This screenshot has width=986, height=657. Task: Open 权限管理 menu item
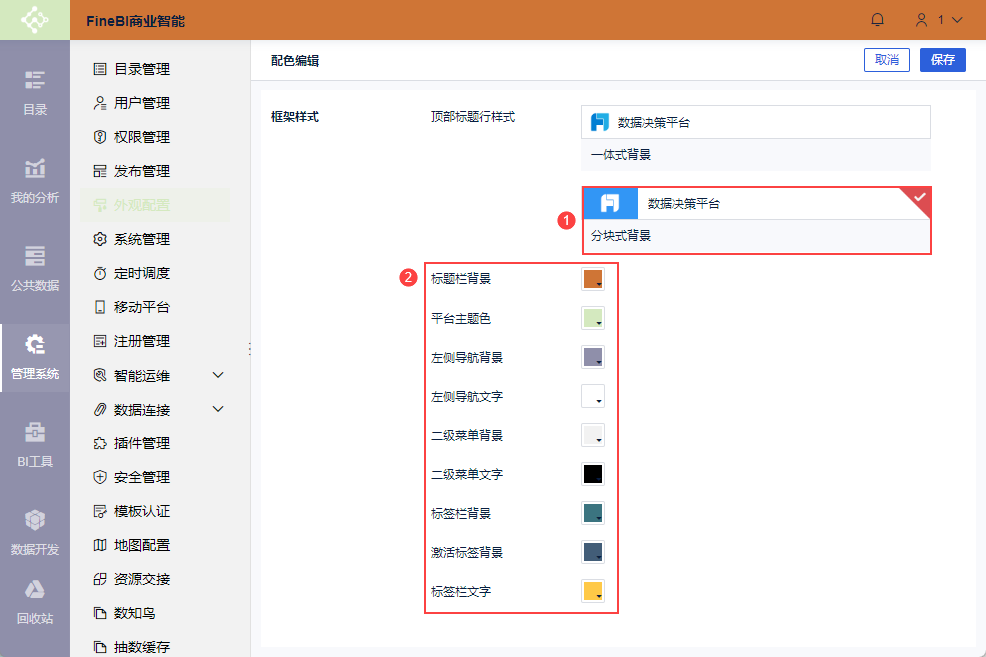[x=155, y=137]
